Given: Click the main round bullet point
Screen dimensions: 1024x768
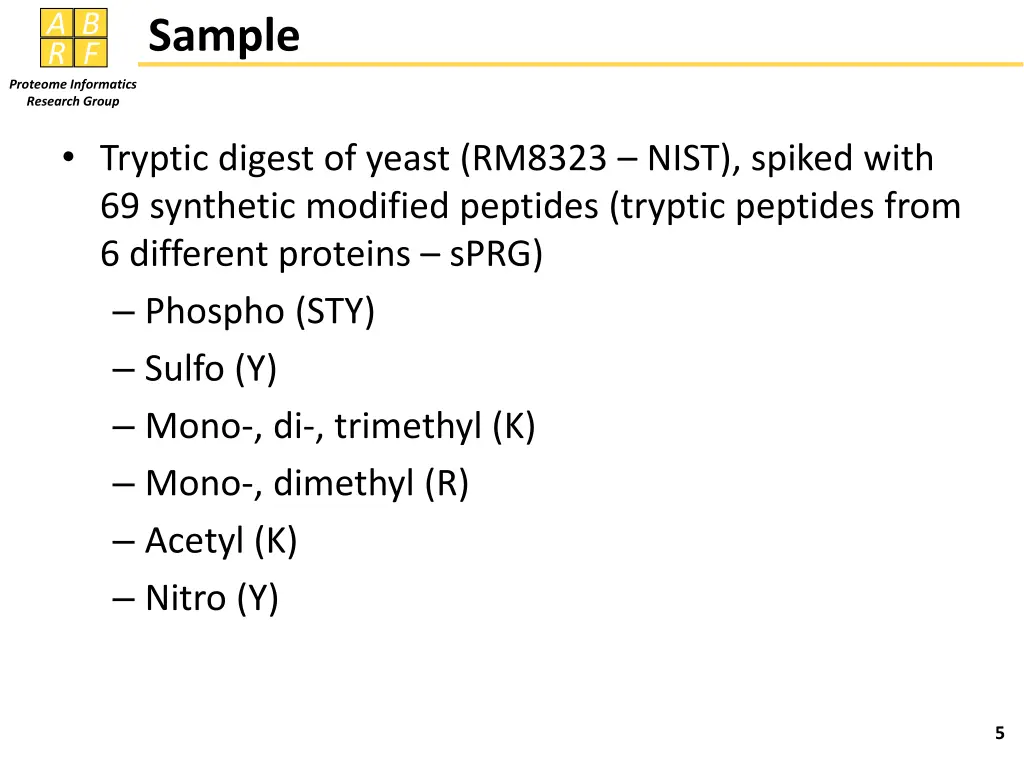Looking at the screenshot, I should [x=69, y=157].
